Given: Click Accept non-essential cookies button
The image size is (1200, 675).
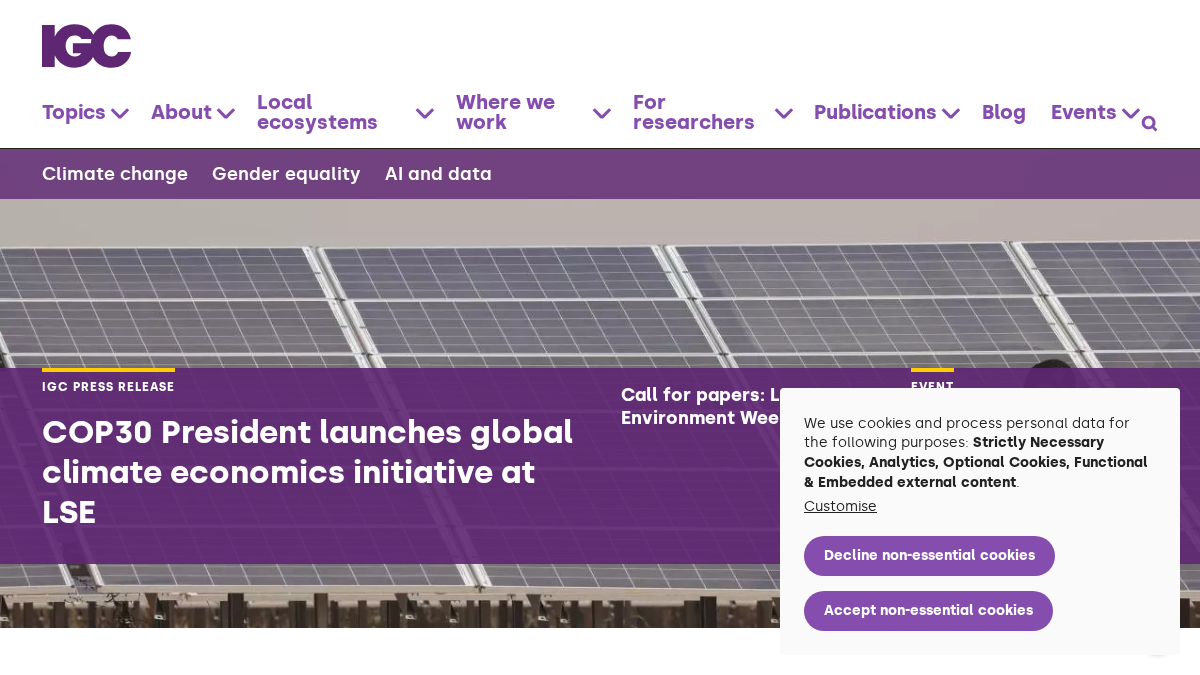Looking at the screenshot, I should 928,611.
